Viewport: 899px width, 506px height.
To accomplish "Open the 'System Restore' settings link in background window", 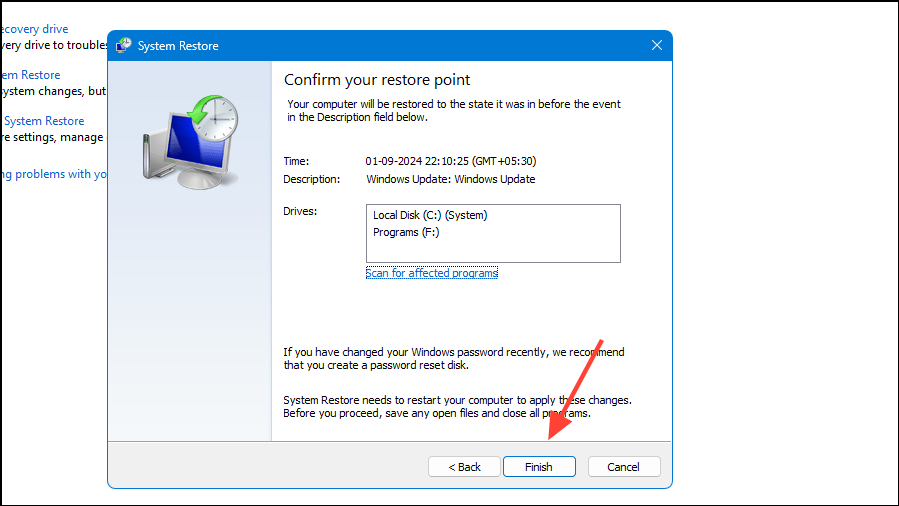I will click(x=44, y=121).
